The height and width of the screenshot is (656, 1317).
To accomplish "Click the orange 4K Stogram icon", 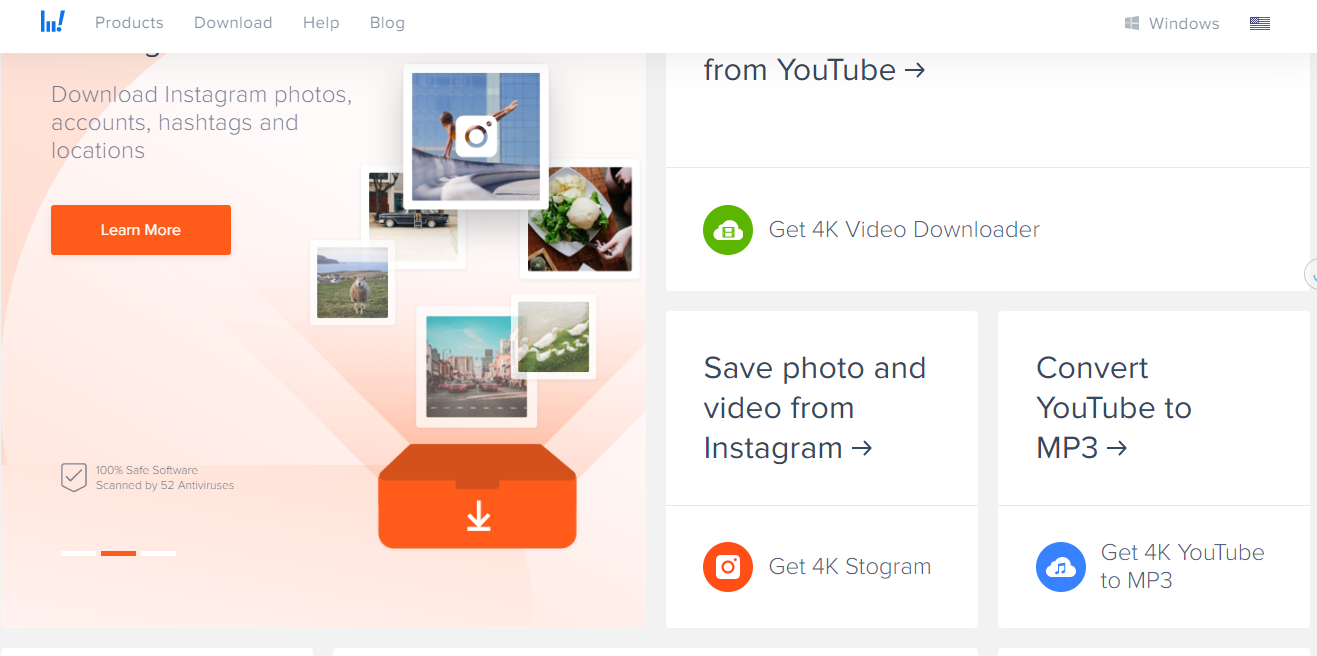I will point(728,567).
